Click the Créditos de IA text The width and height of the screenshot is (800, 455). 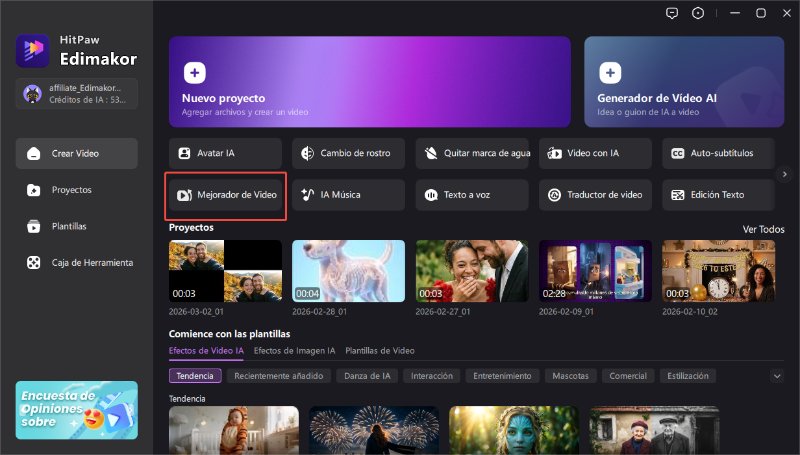(87, 100)
